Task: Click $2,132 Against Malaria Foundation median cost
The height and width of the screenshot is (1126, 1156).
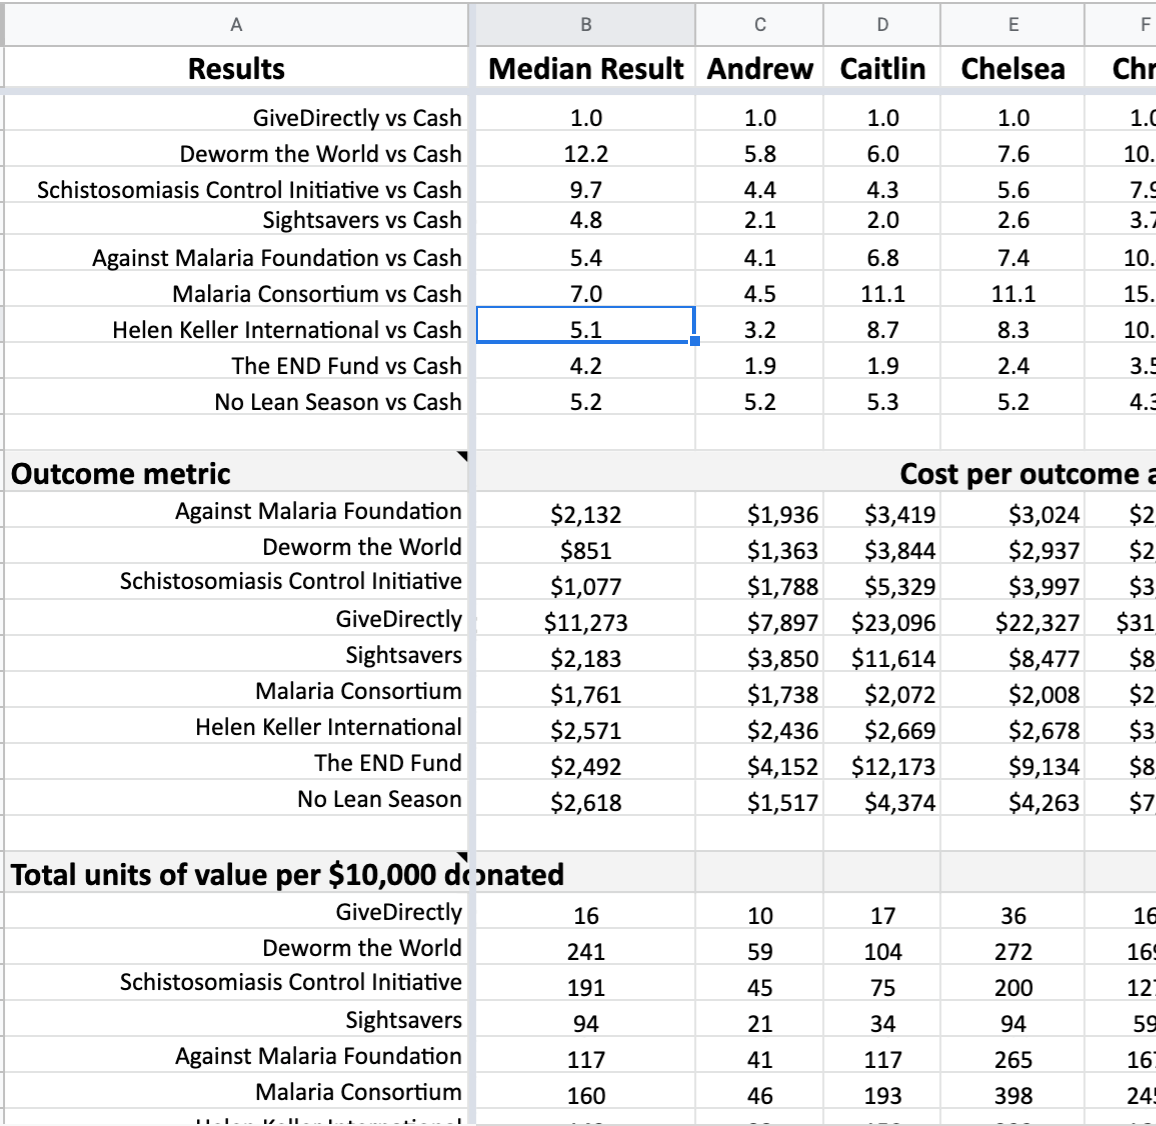Action: tap(586, 515)
